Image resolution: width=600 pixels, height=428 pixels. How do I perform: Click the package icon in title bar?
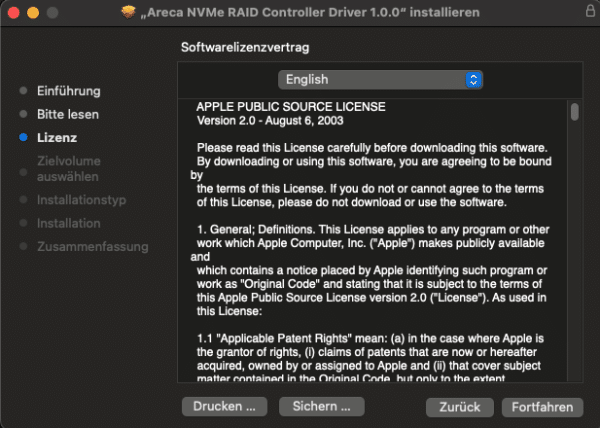[129, 12]
